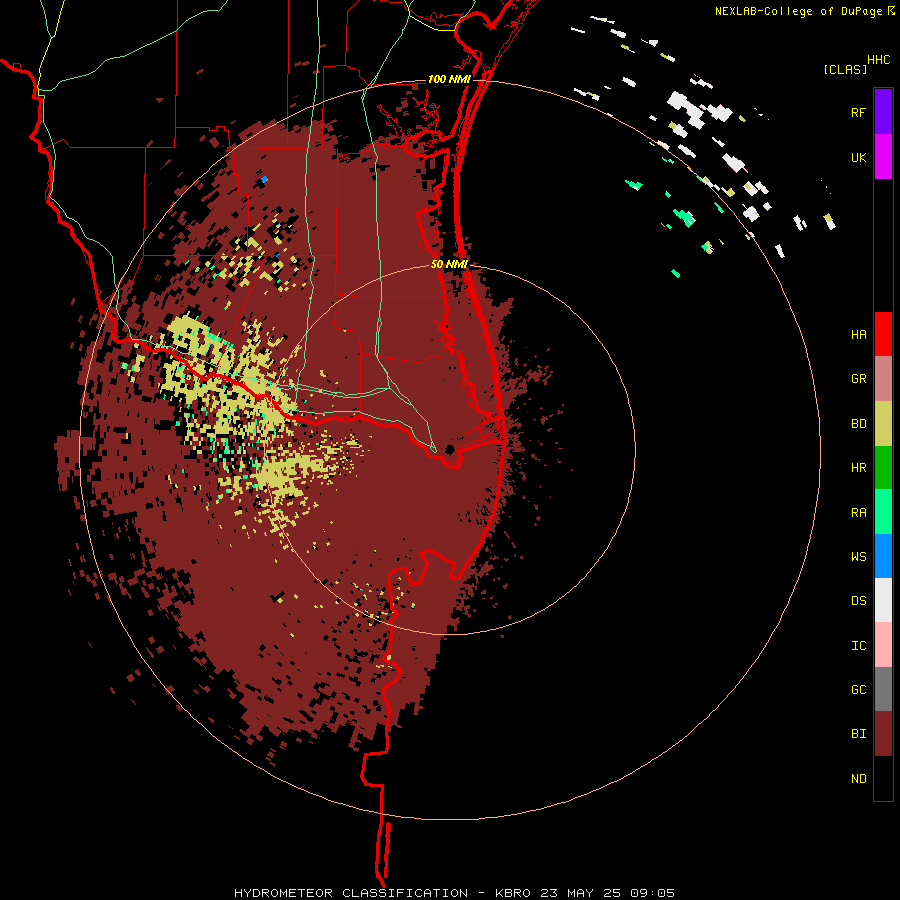Click the KBRO radar site black dot
The height and width of the screenshot is (900, 900).
[449, 449]
